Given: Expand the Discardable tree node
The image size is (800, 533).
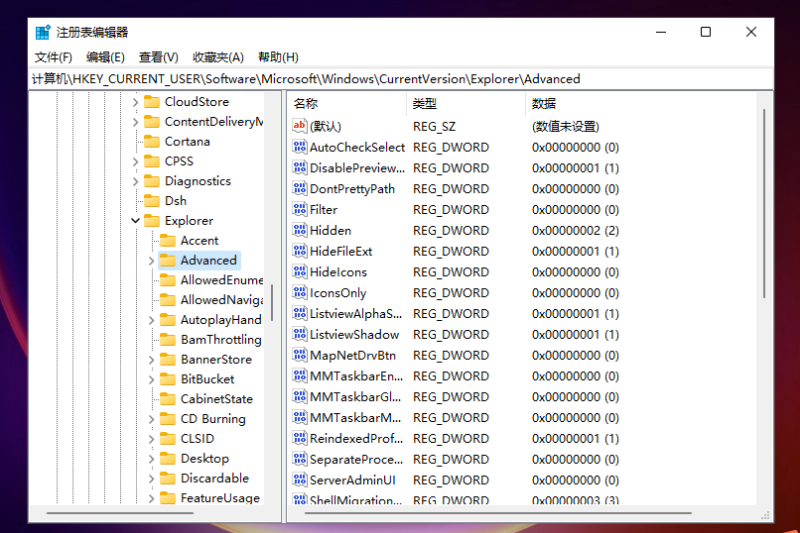Looking at the screenshot, I should (x=151, y=478).
